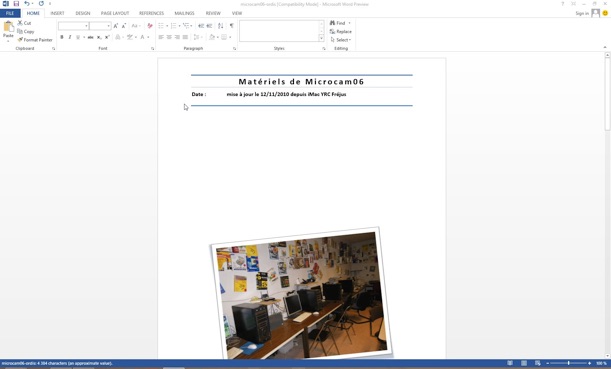
Task: Open the Font dialog launcher
Action: click(x=152, y=49)
